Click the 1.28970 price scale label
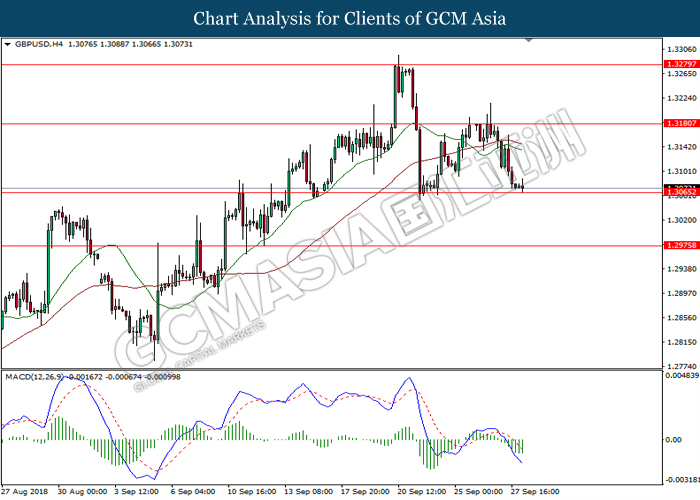Image resolution: width=700 pixels, height=500 pixels. point(682,293)
